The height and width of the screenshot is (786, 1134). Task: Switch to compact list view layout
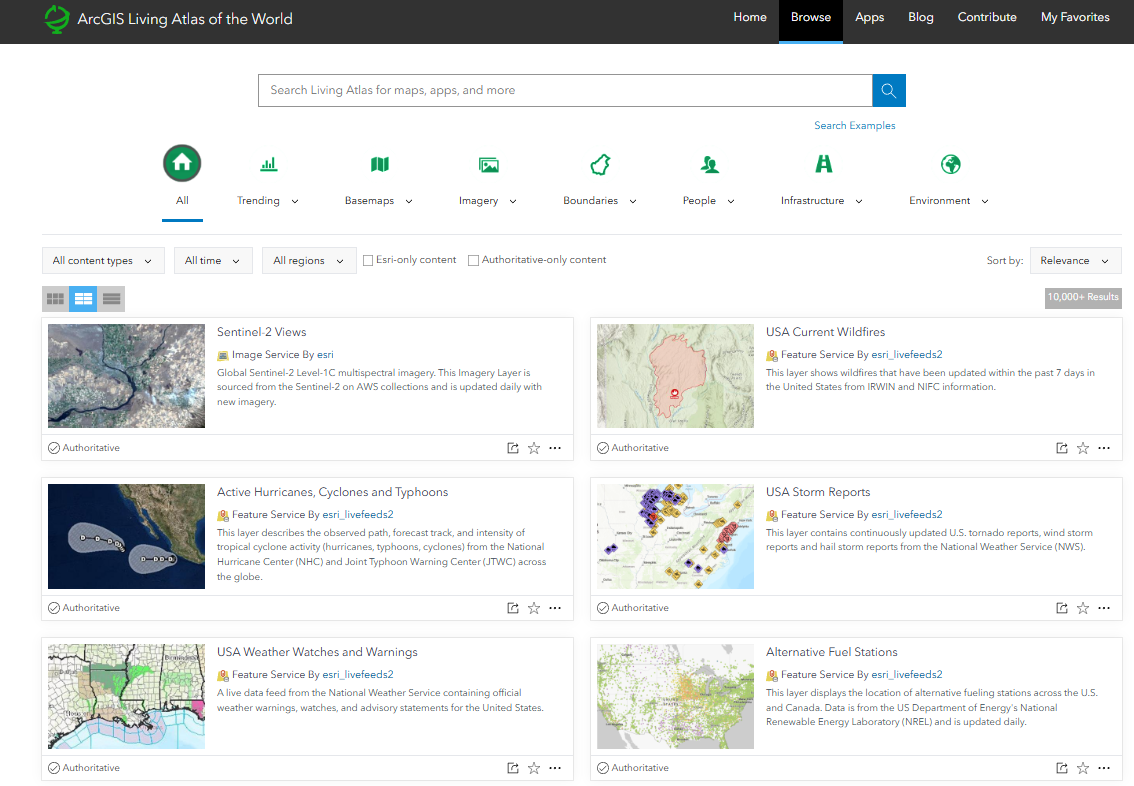[x=111, y=298]
